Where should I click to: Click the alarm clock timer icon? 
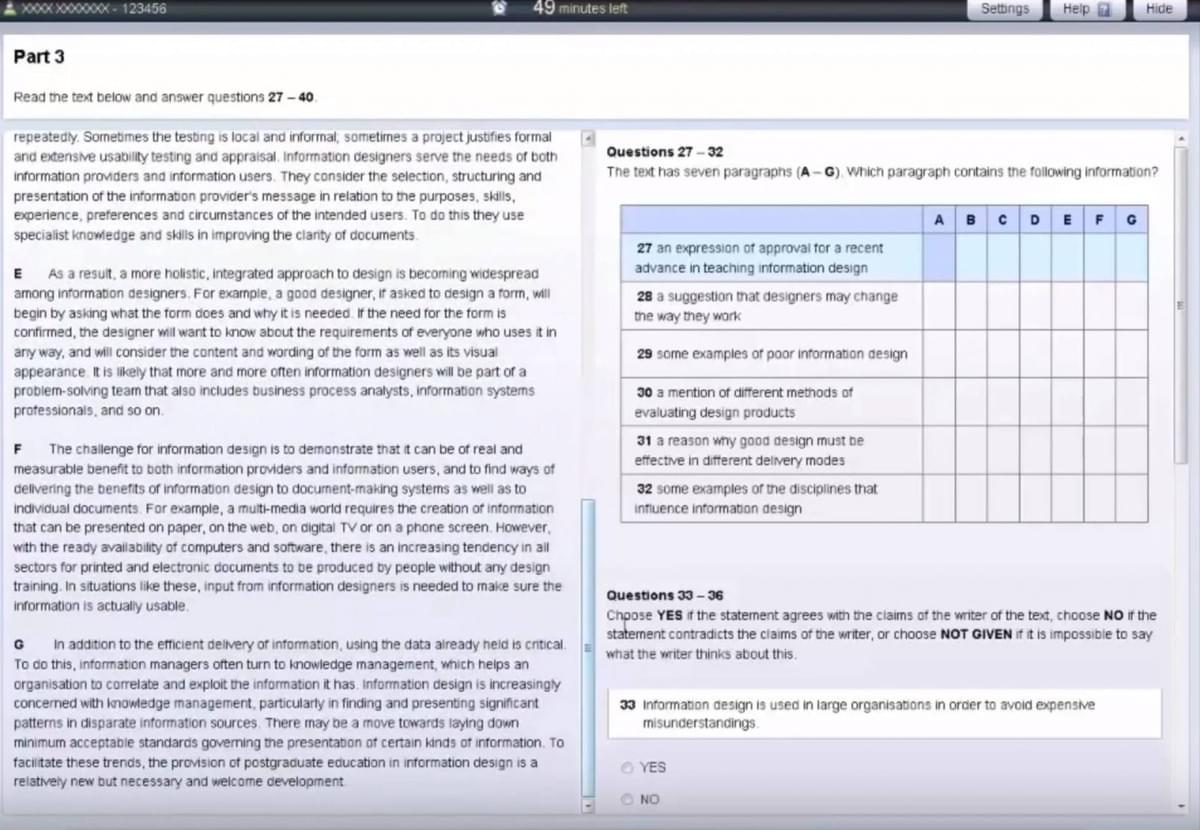pos(500,8)
